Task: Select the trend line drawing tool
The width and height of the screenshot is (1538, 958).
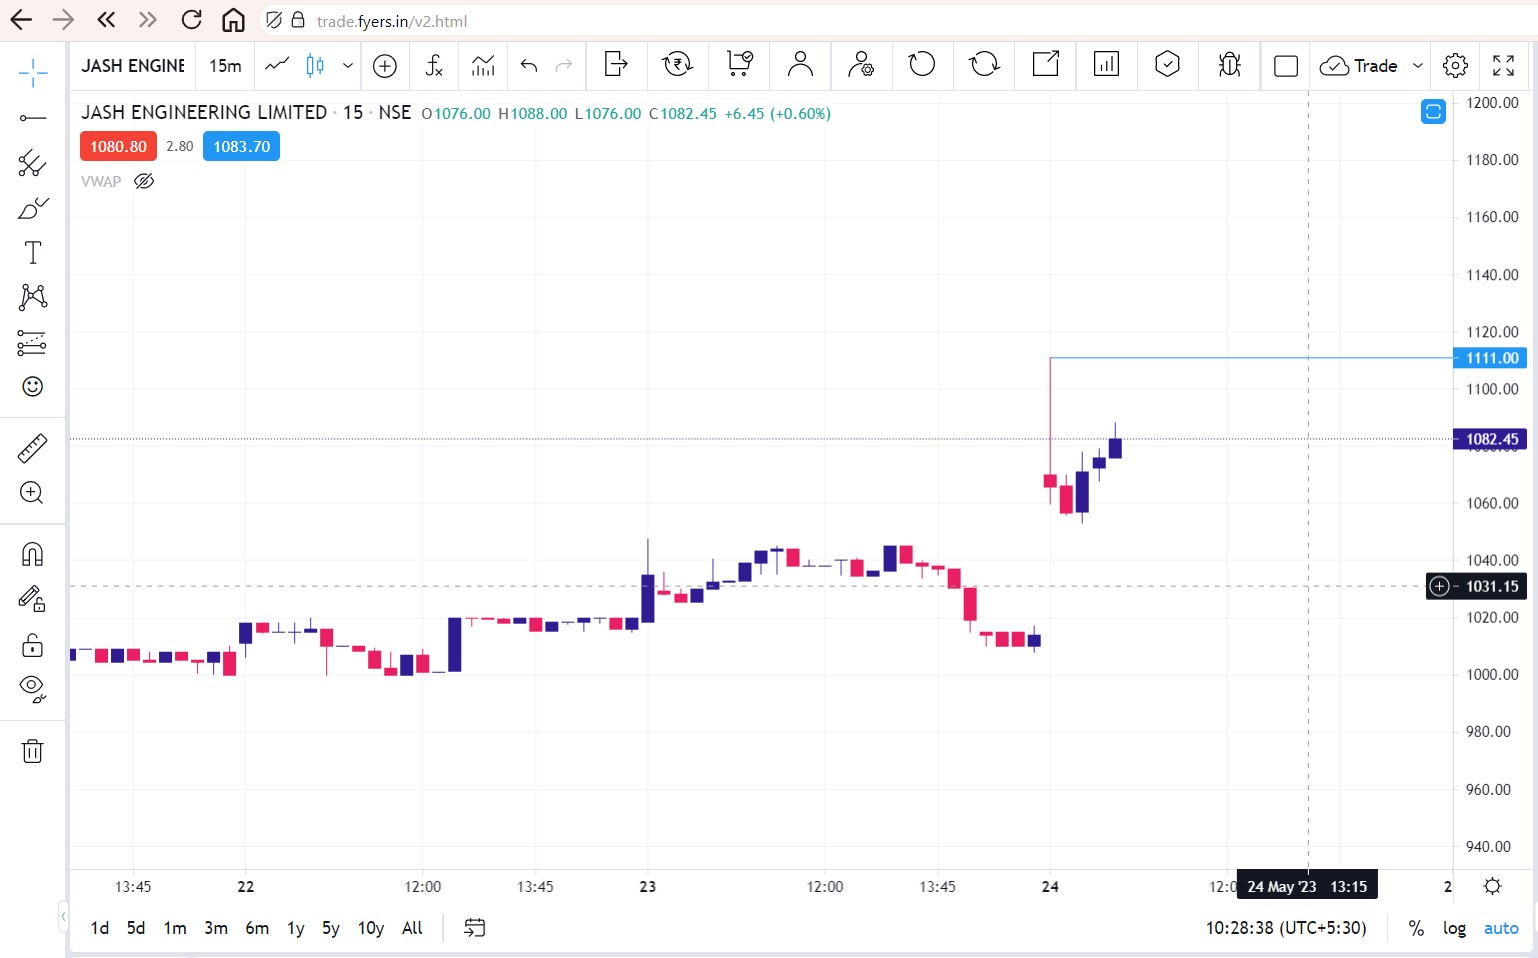Action: tap(33, 118)
